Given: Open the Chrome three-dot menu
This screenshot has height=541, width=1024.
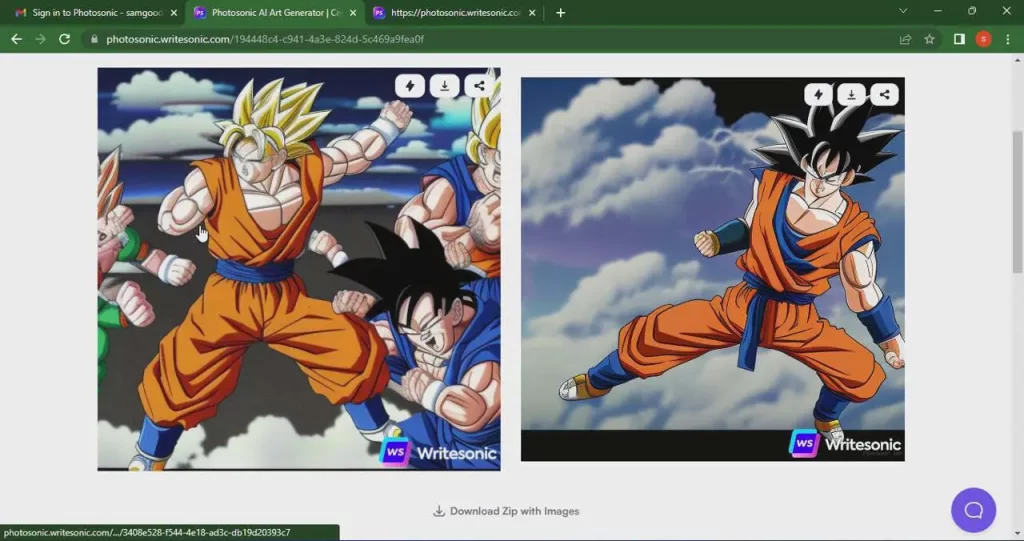Looking at the screenshot, I should click(x=1008, y=39).
